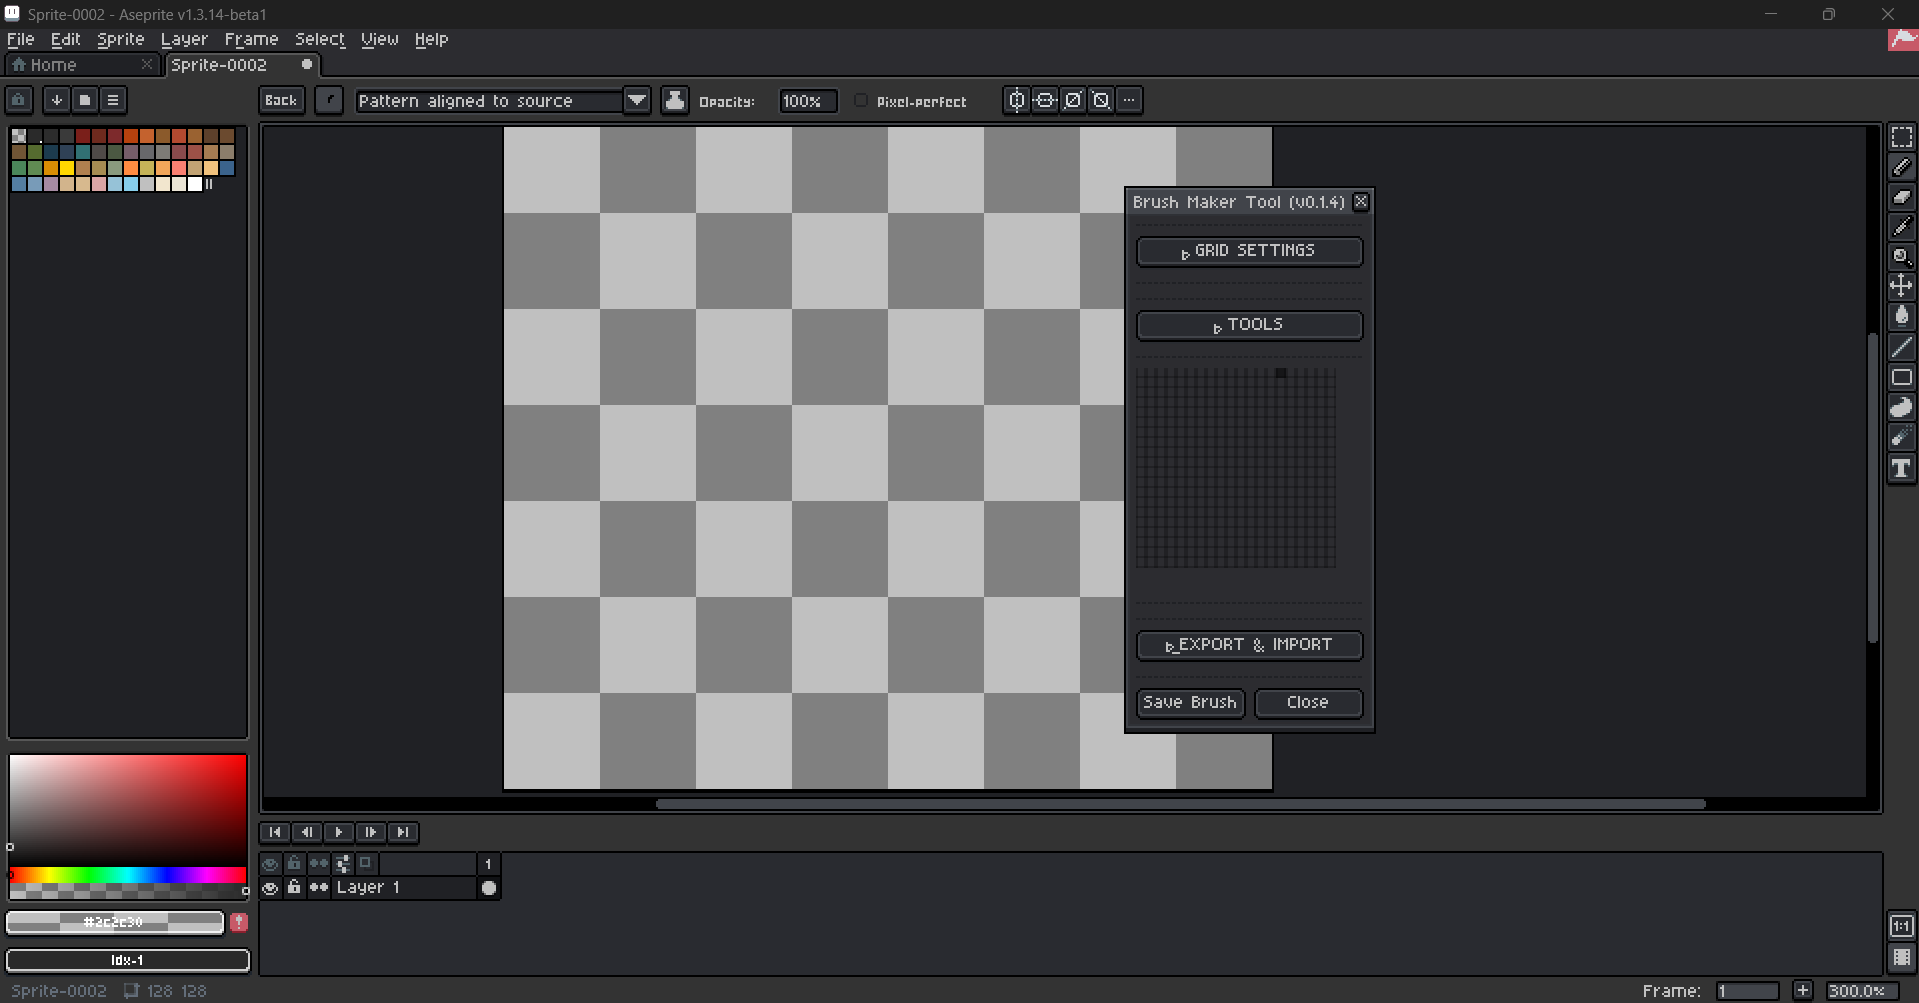
Task: Click the foreground color #2c2c30 bar
Action: [115, 922]
